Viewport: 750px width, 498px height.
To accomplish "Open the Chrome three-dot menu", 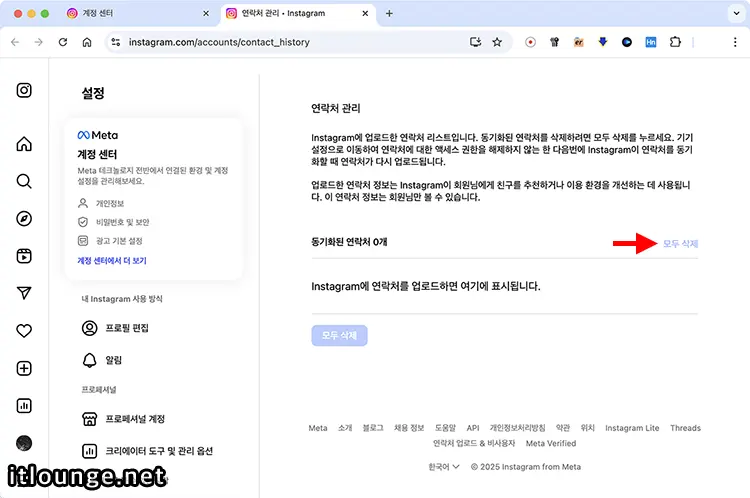I will coord(735,42).
